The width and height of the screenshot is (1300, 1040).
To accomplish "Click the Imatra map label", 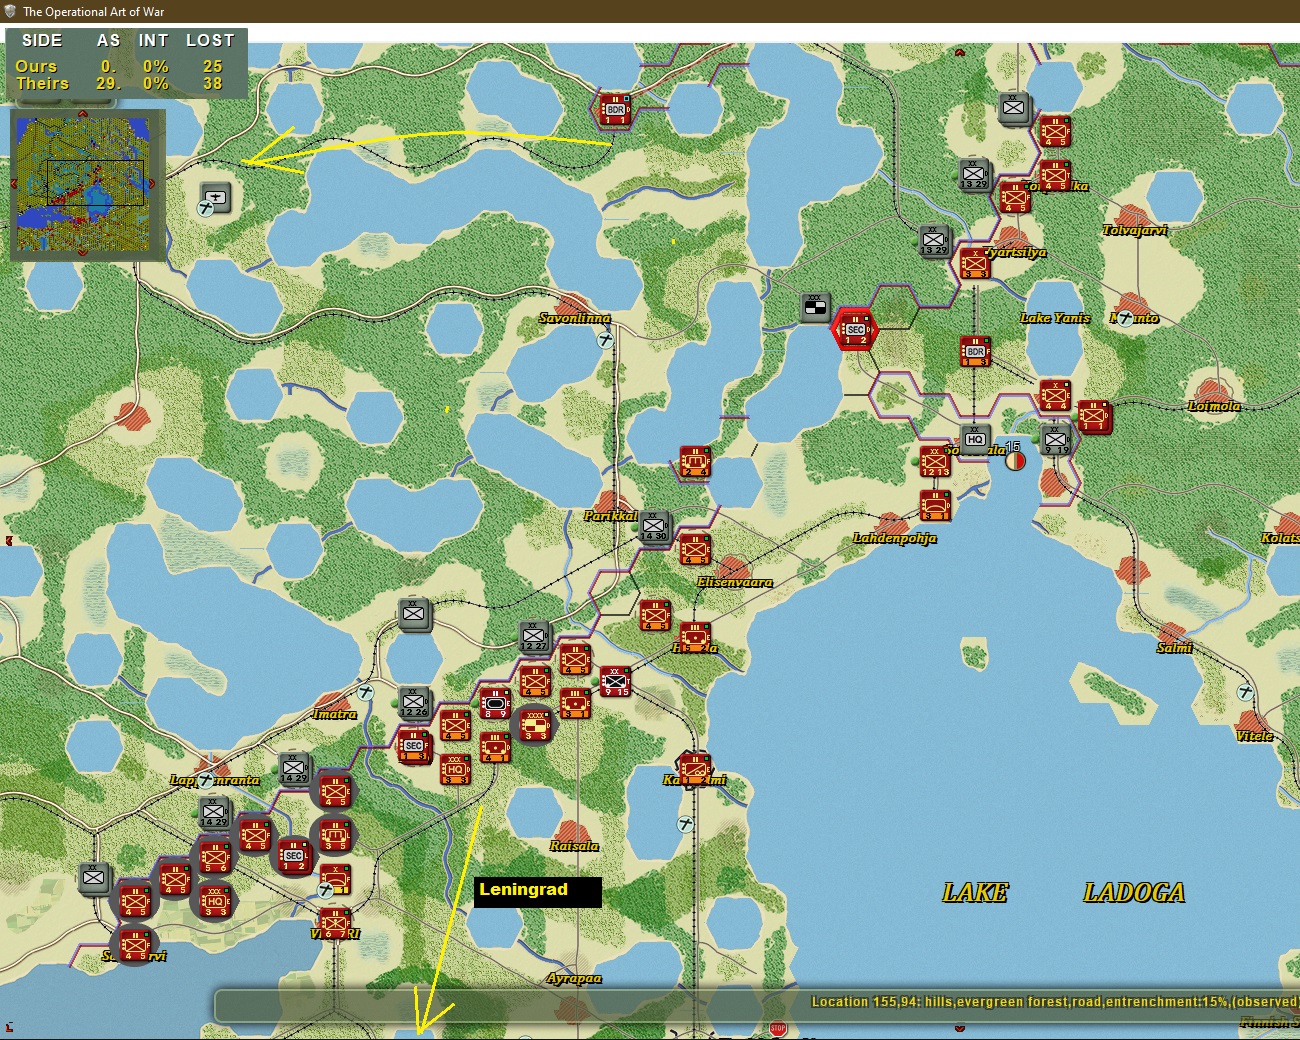I will [x=334, y=714].
